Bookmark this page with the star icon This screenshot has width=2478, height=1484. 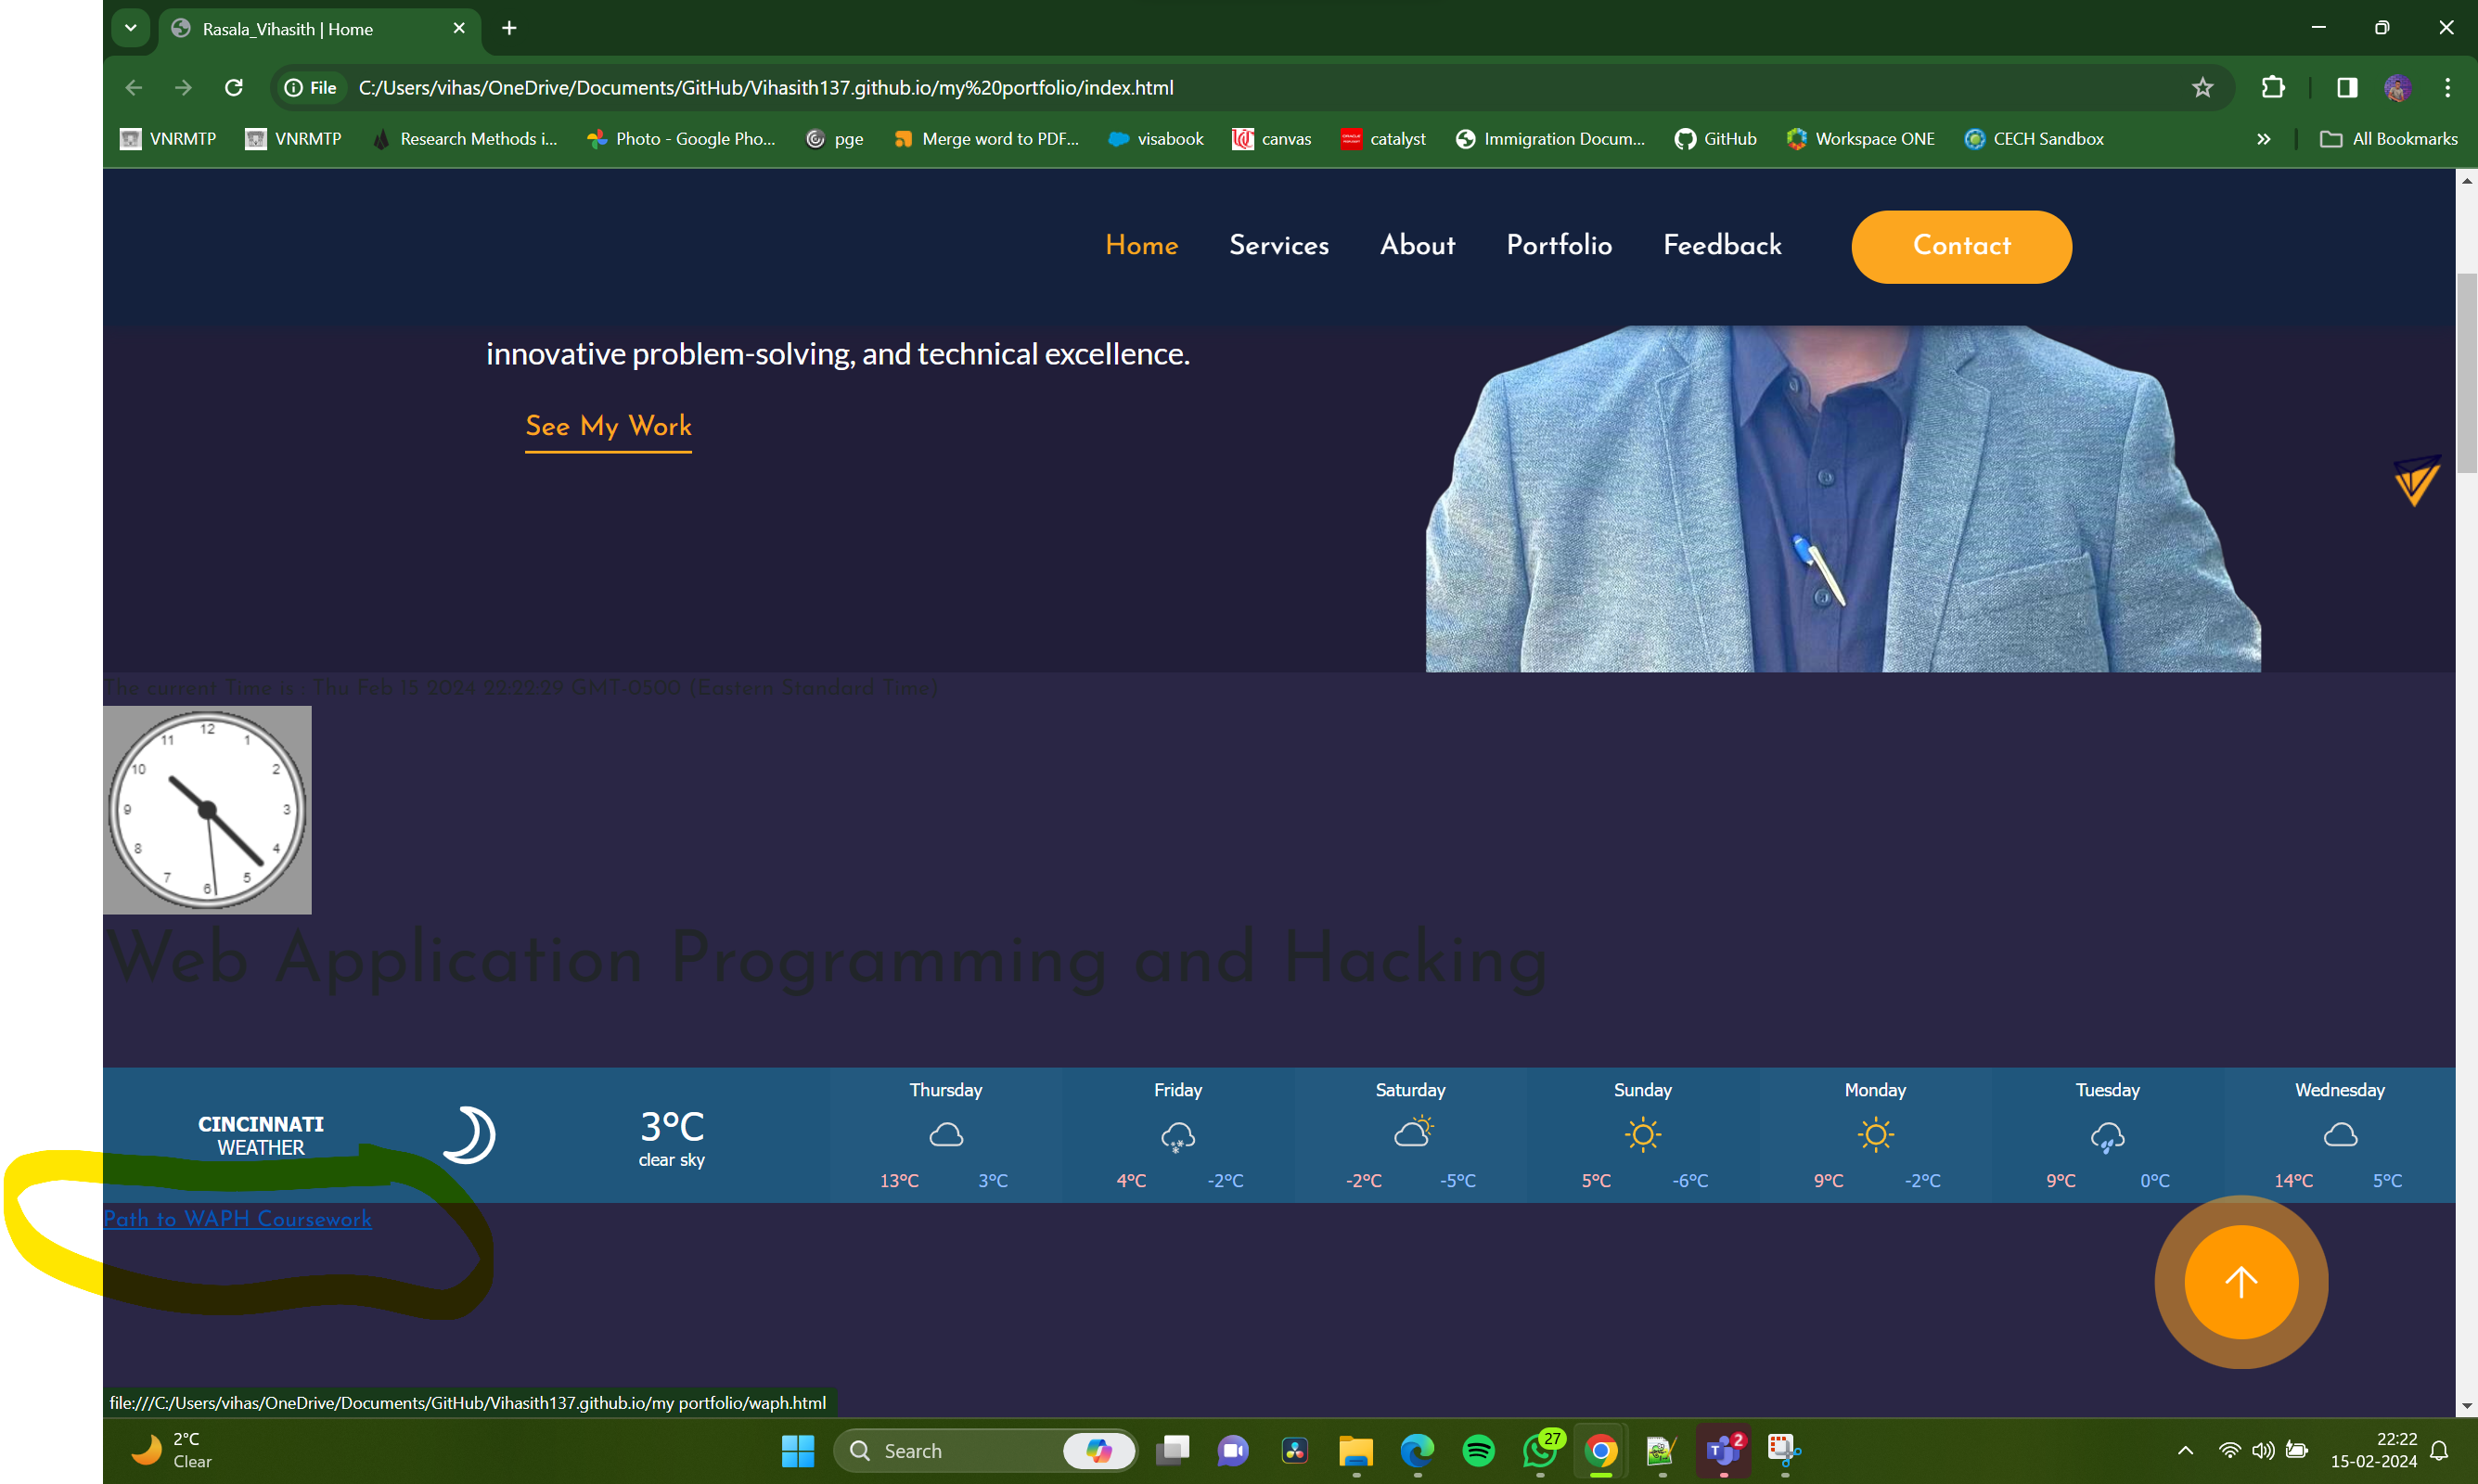(x=2203, y=87)
